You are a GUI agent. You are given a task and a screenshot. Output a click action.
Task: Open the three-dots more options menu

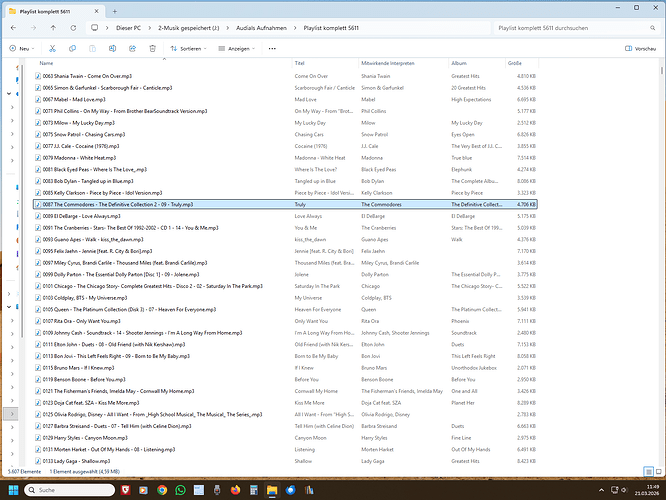(272, 48)
